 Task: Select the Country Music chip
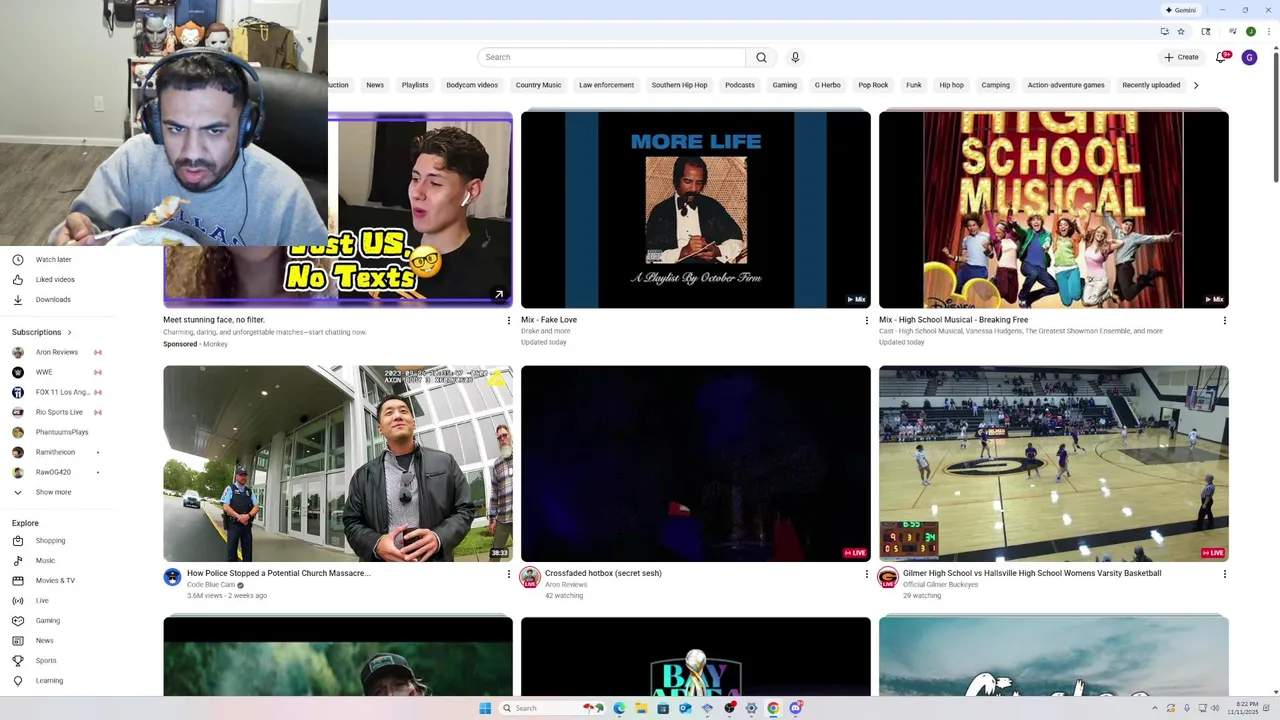pyautogui.click(x=538, y=85)
